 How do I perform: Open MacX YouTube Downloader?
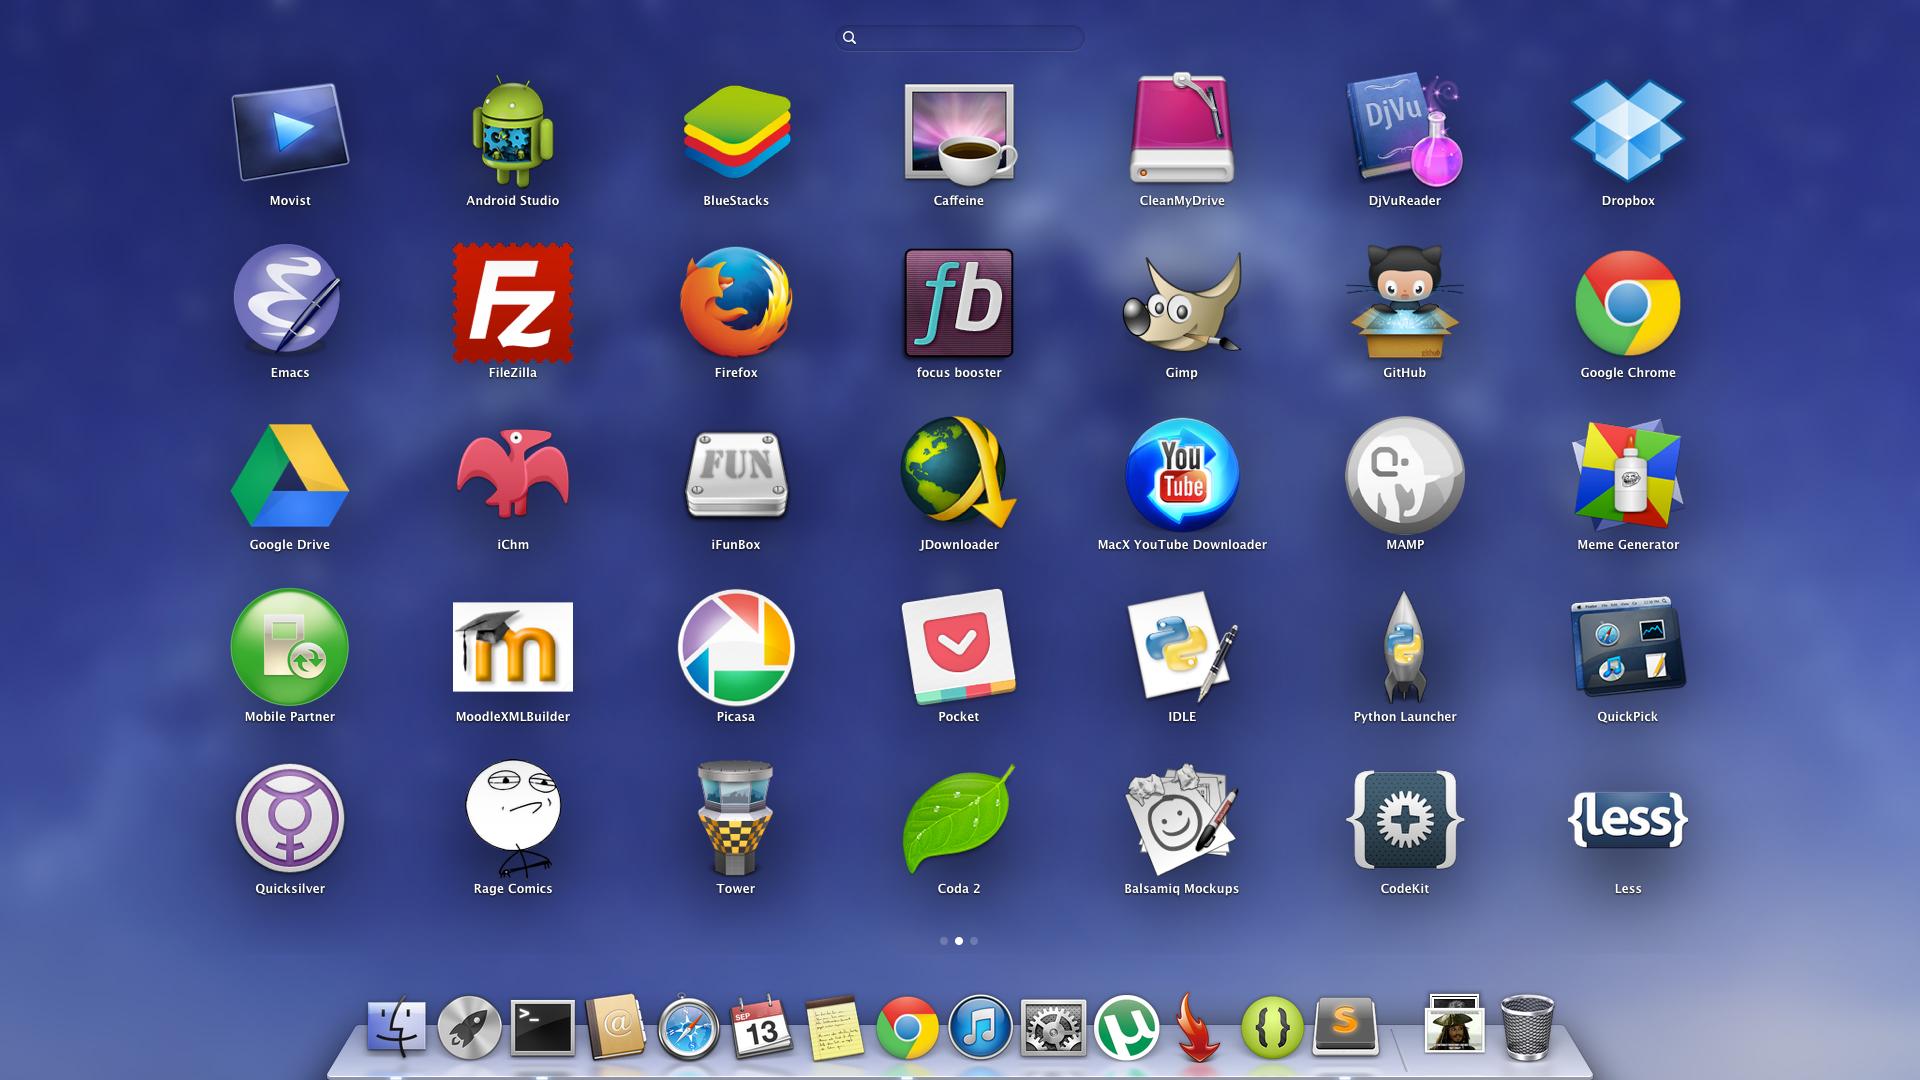pyautogui.click(x=1182, y=474)
